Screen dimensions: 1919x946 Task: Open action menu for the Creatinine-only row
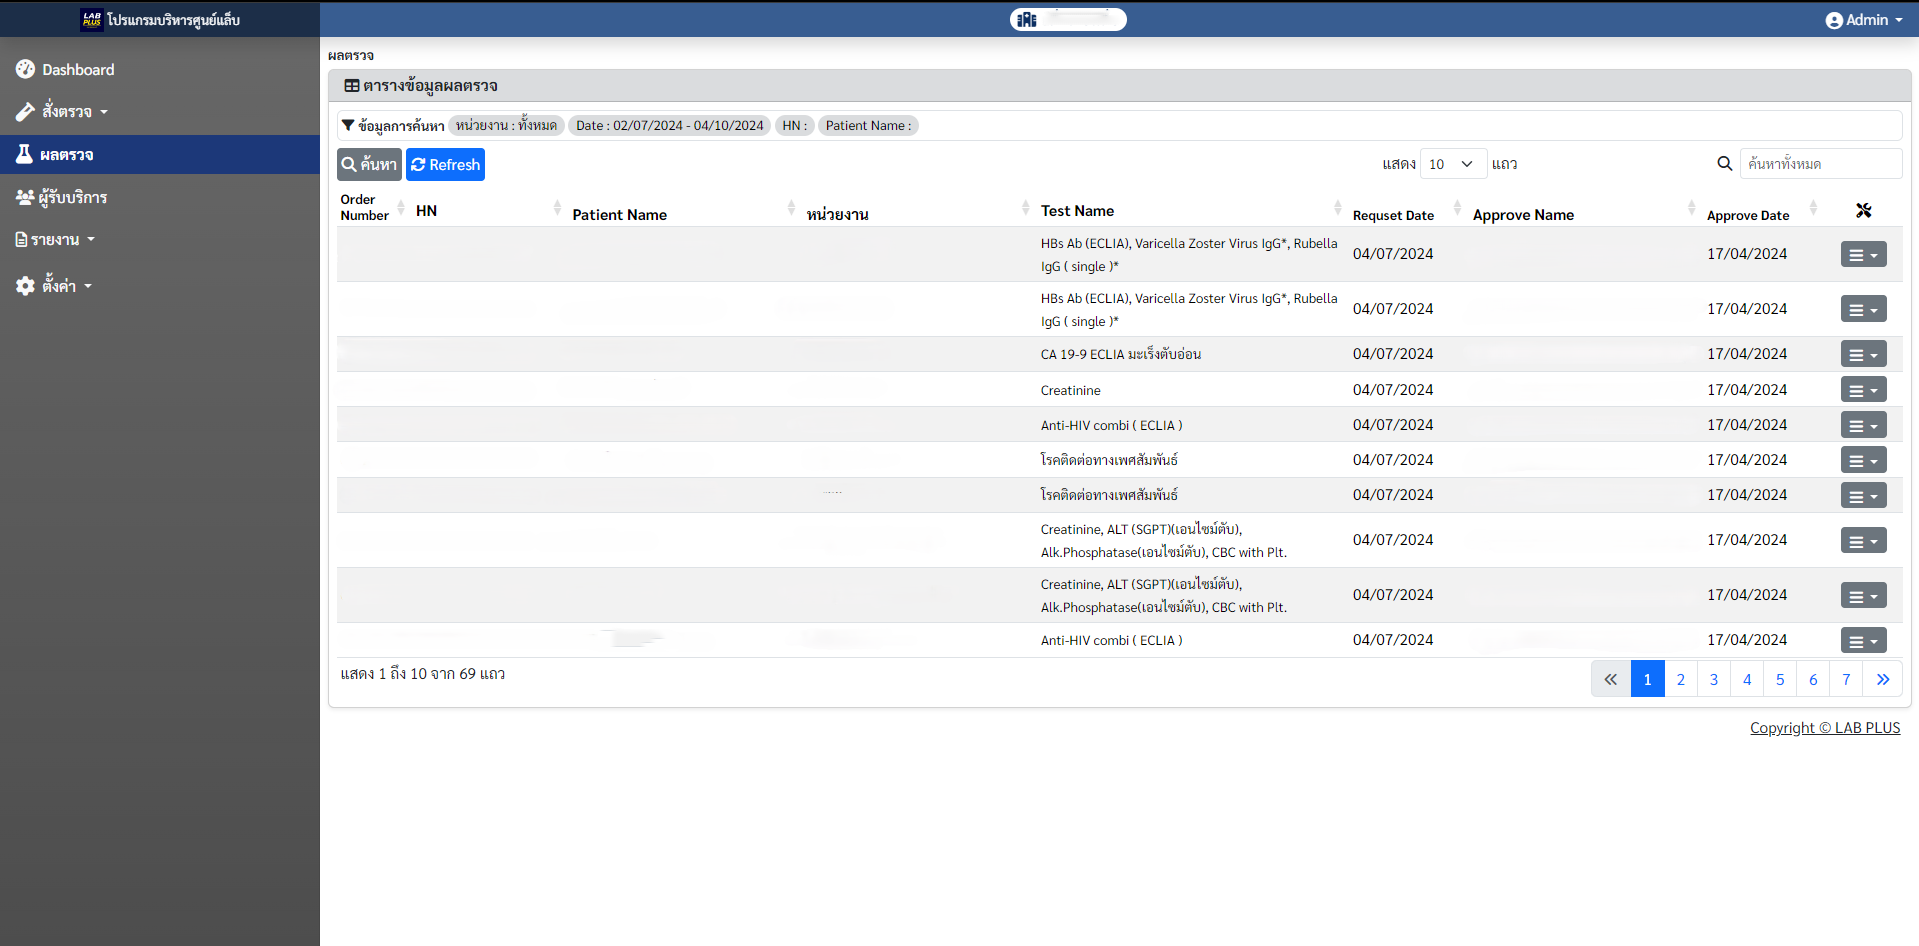click(1863, 391)
